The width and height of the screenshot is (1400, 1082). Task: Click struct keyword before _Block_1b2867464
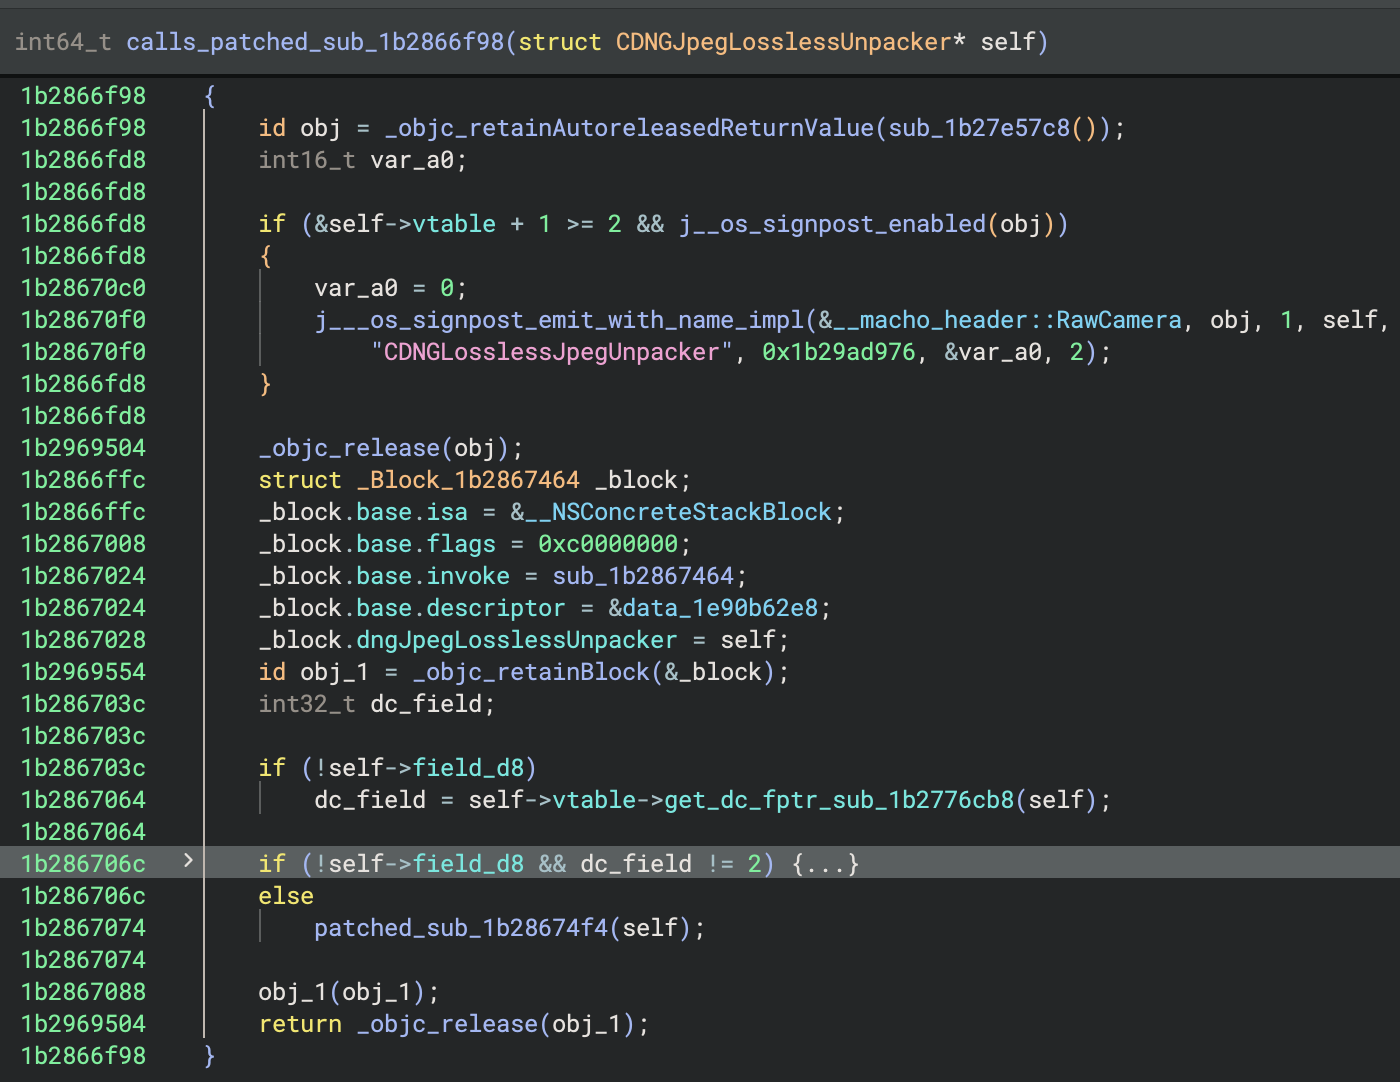tap(300, 480)
